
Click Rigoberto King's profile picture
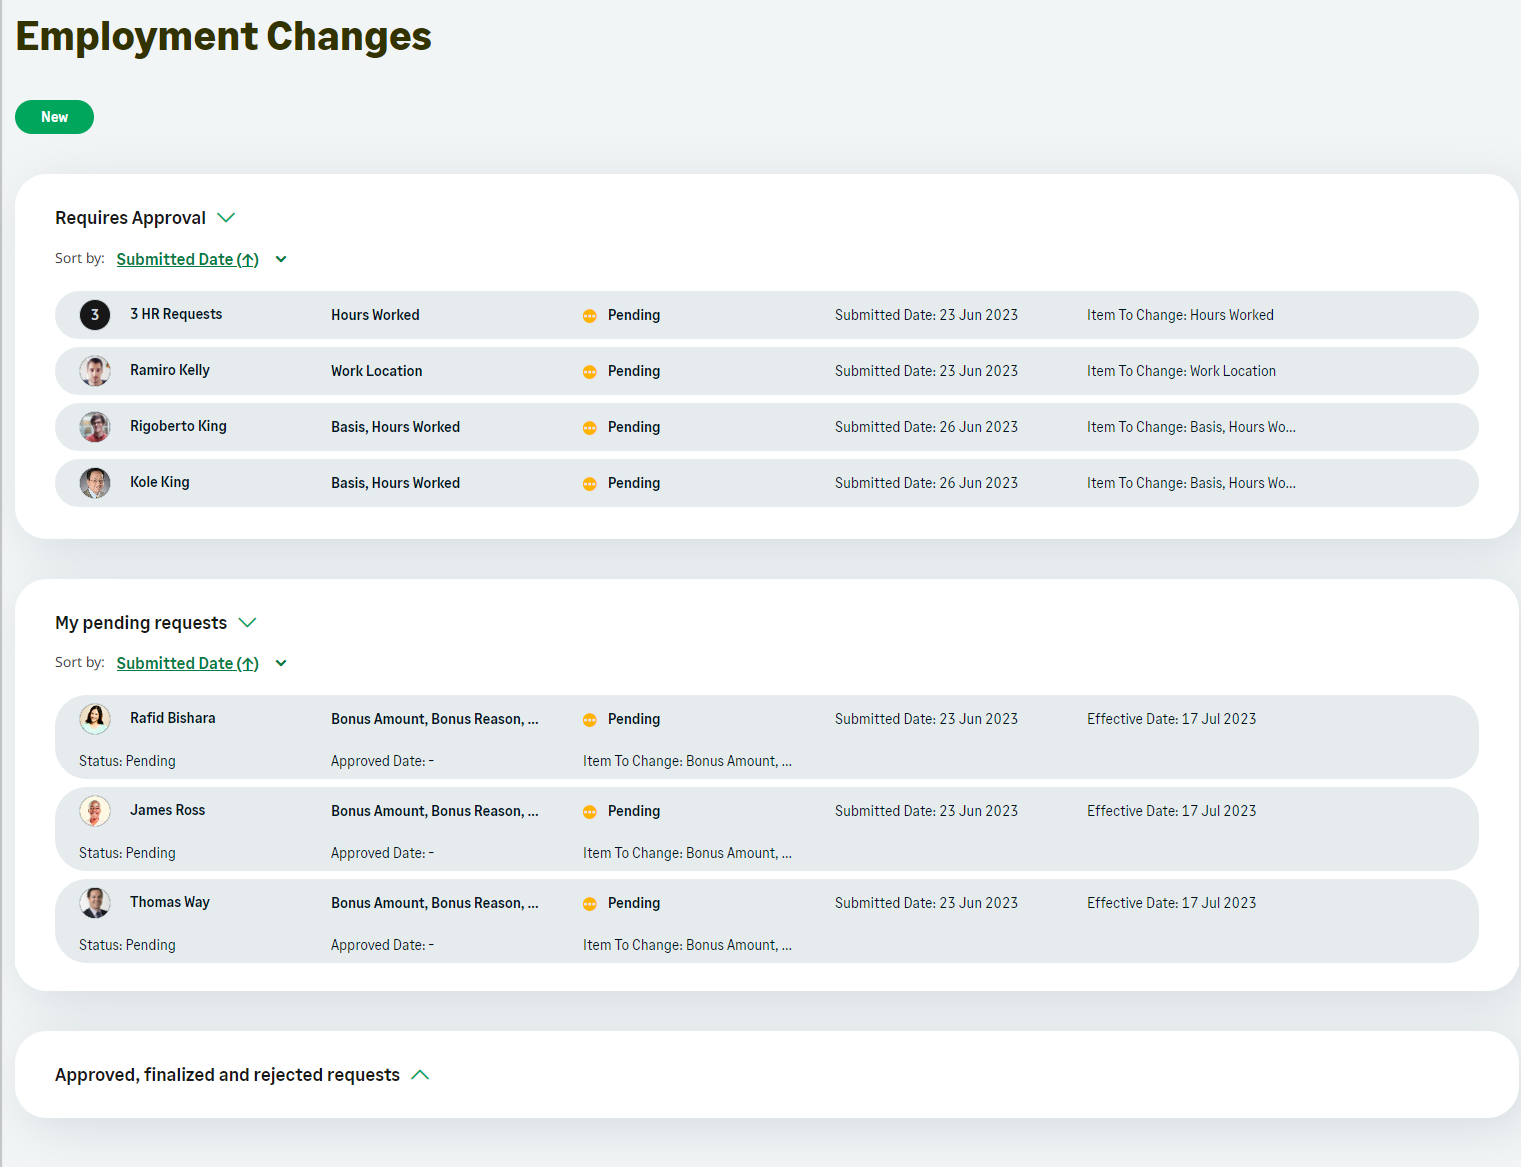[x=95, y=427]
